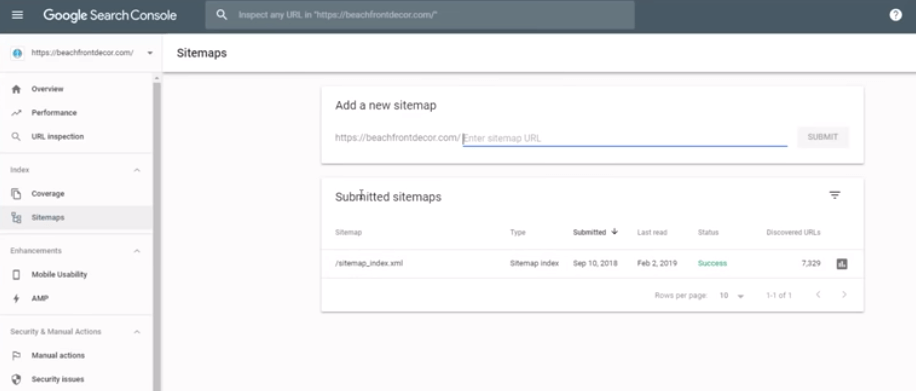Click the Mobile Usability phone icon

(x=16, y=274)
